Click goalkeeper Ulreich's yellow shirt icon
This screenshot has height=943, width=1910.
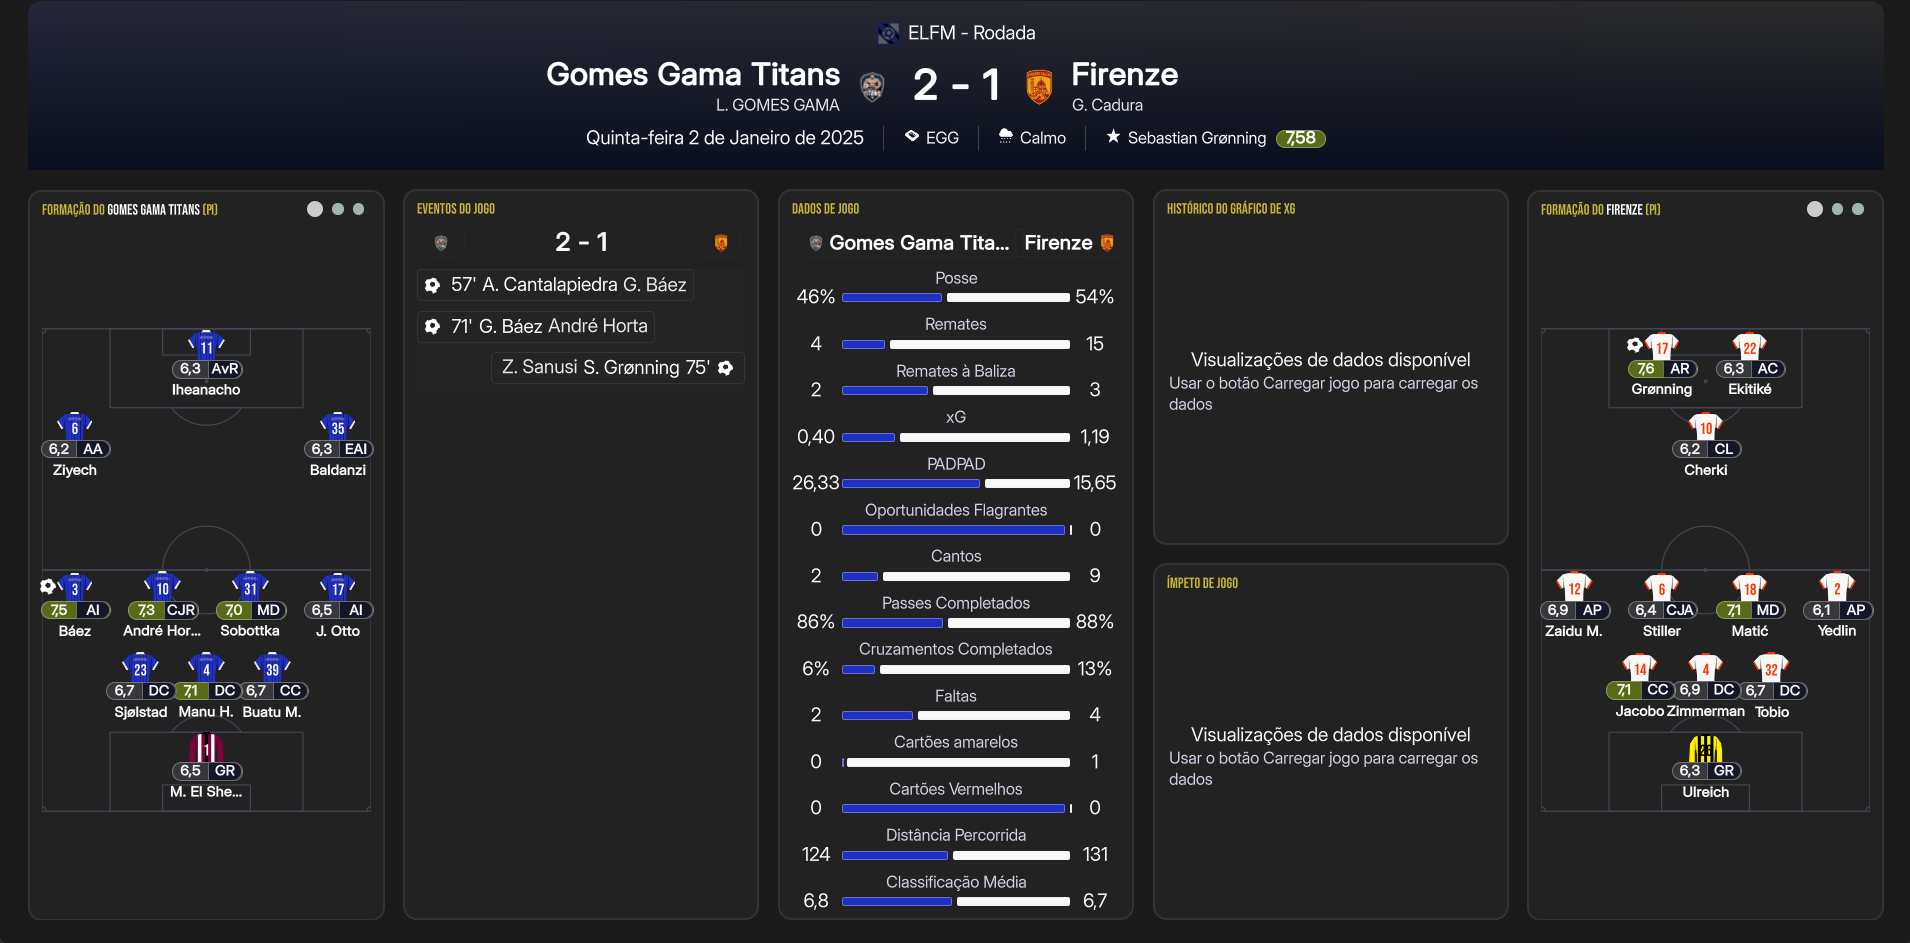[x=1705, y=748]
